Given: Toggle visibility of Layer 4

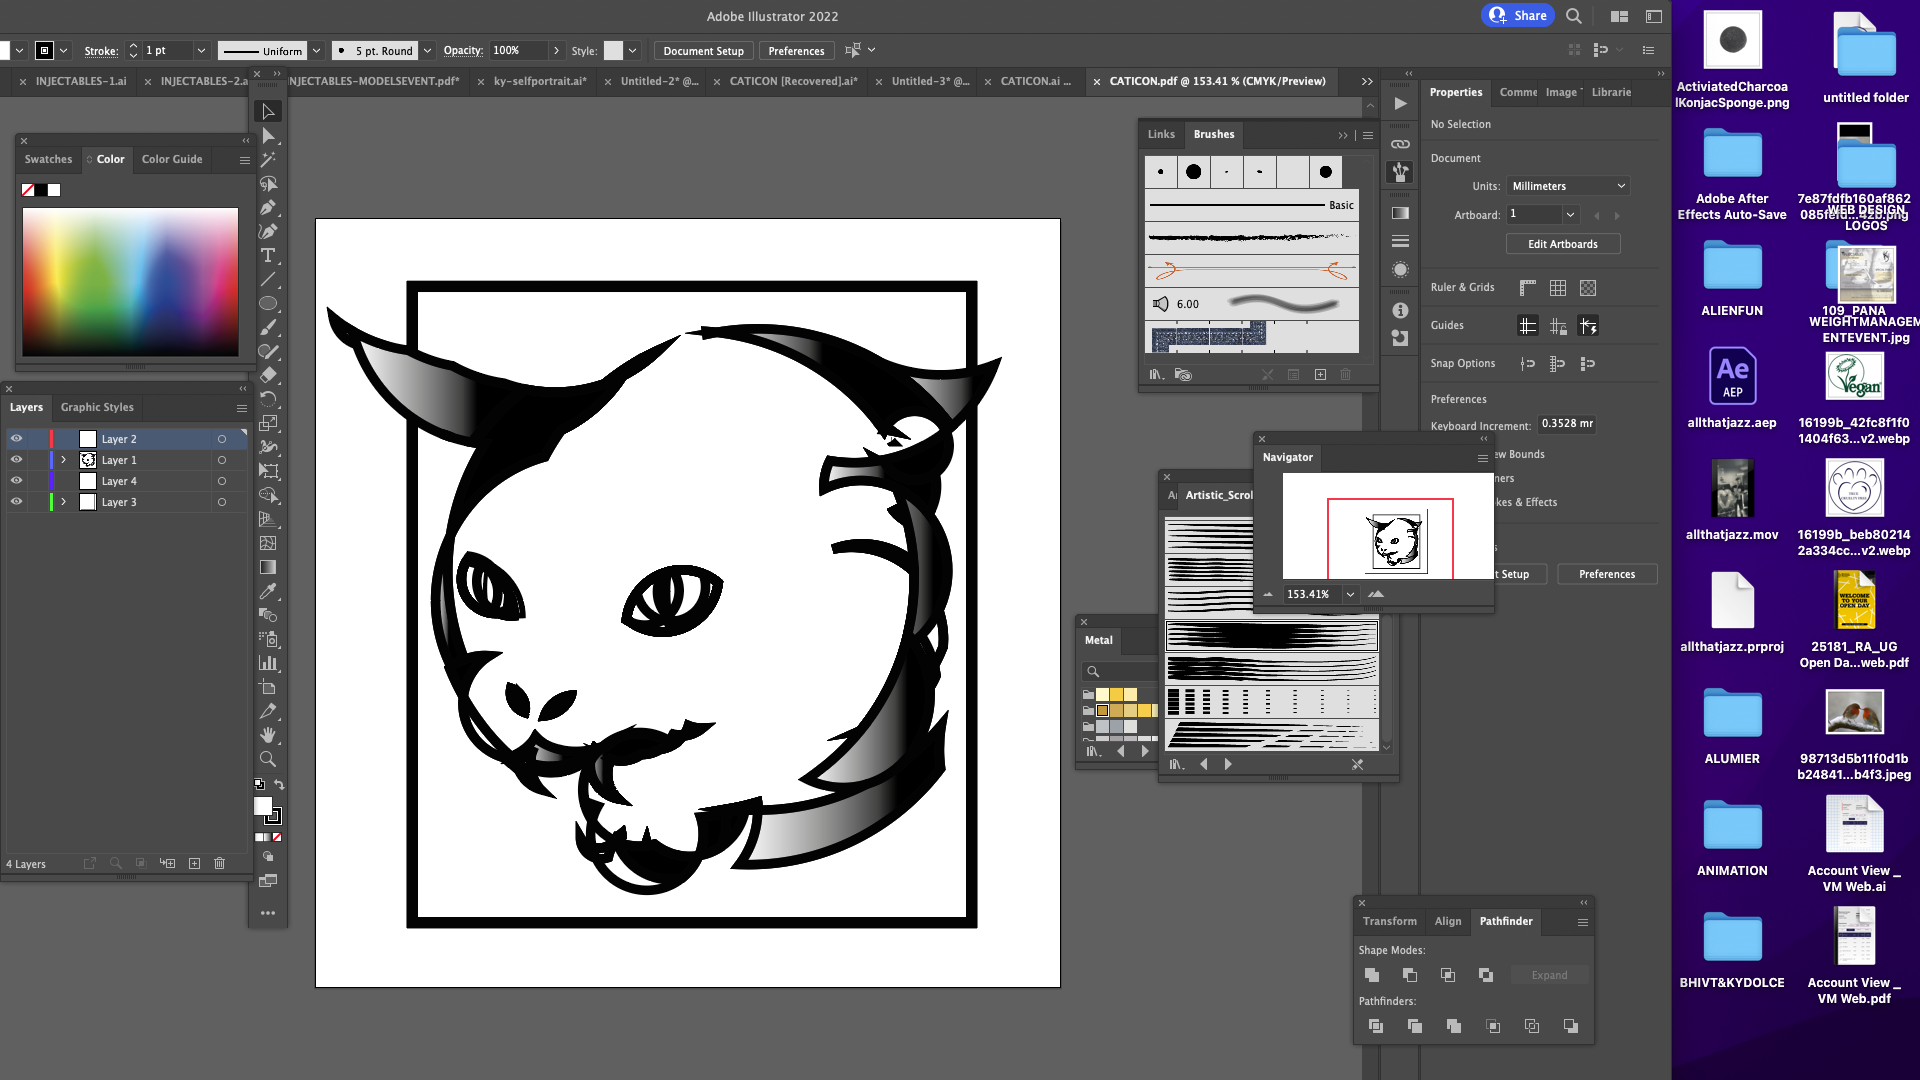Looking at the screenshot, I should pyautogui.click(x=16, y=481).
